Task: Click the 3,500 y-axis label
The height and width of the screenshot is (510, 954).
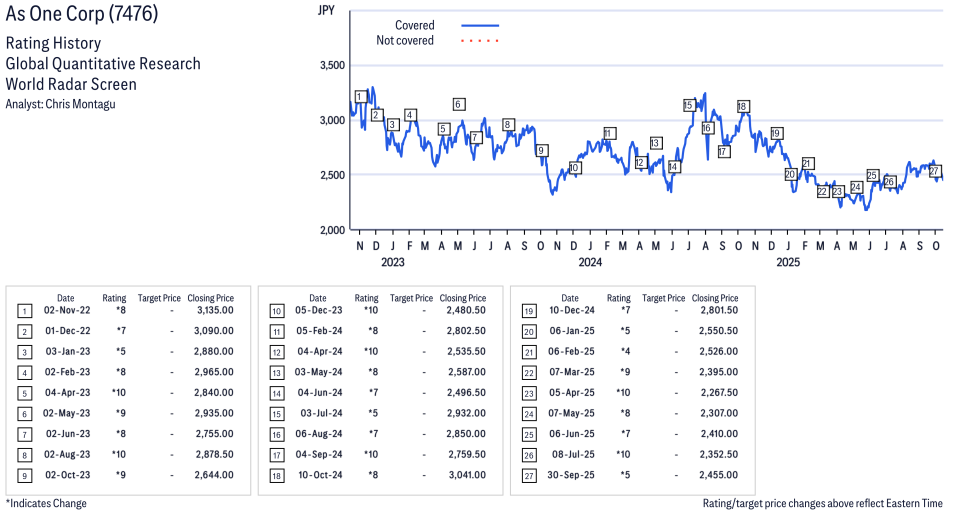Action: click(x=331, y=66)
